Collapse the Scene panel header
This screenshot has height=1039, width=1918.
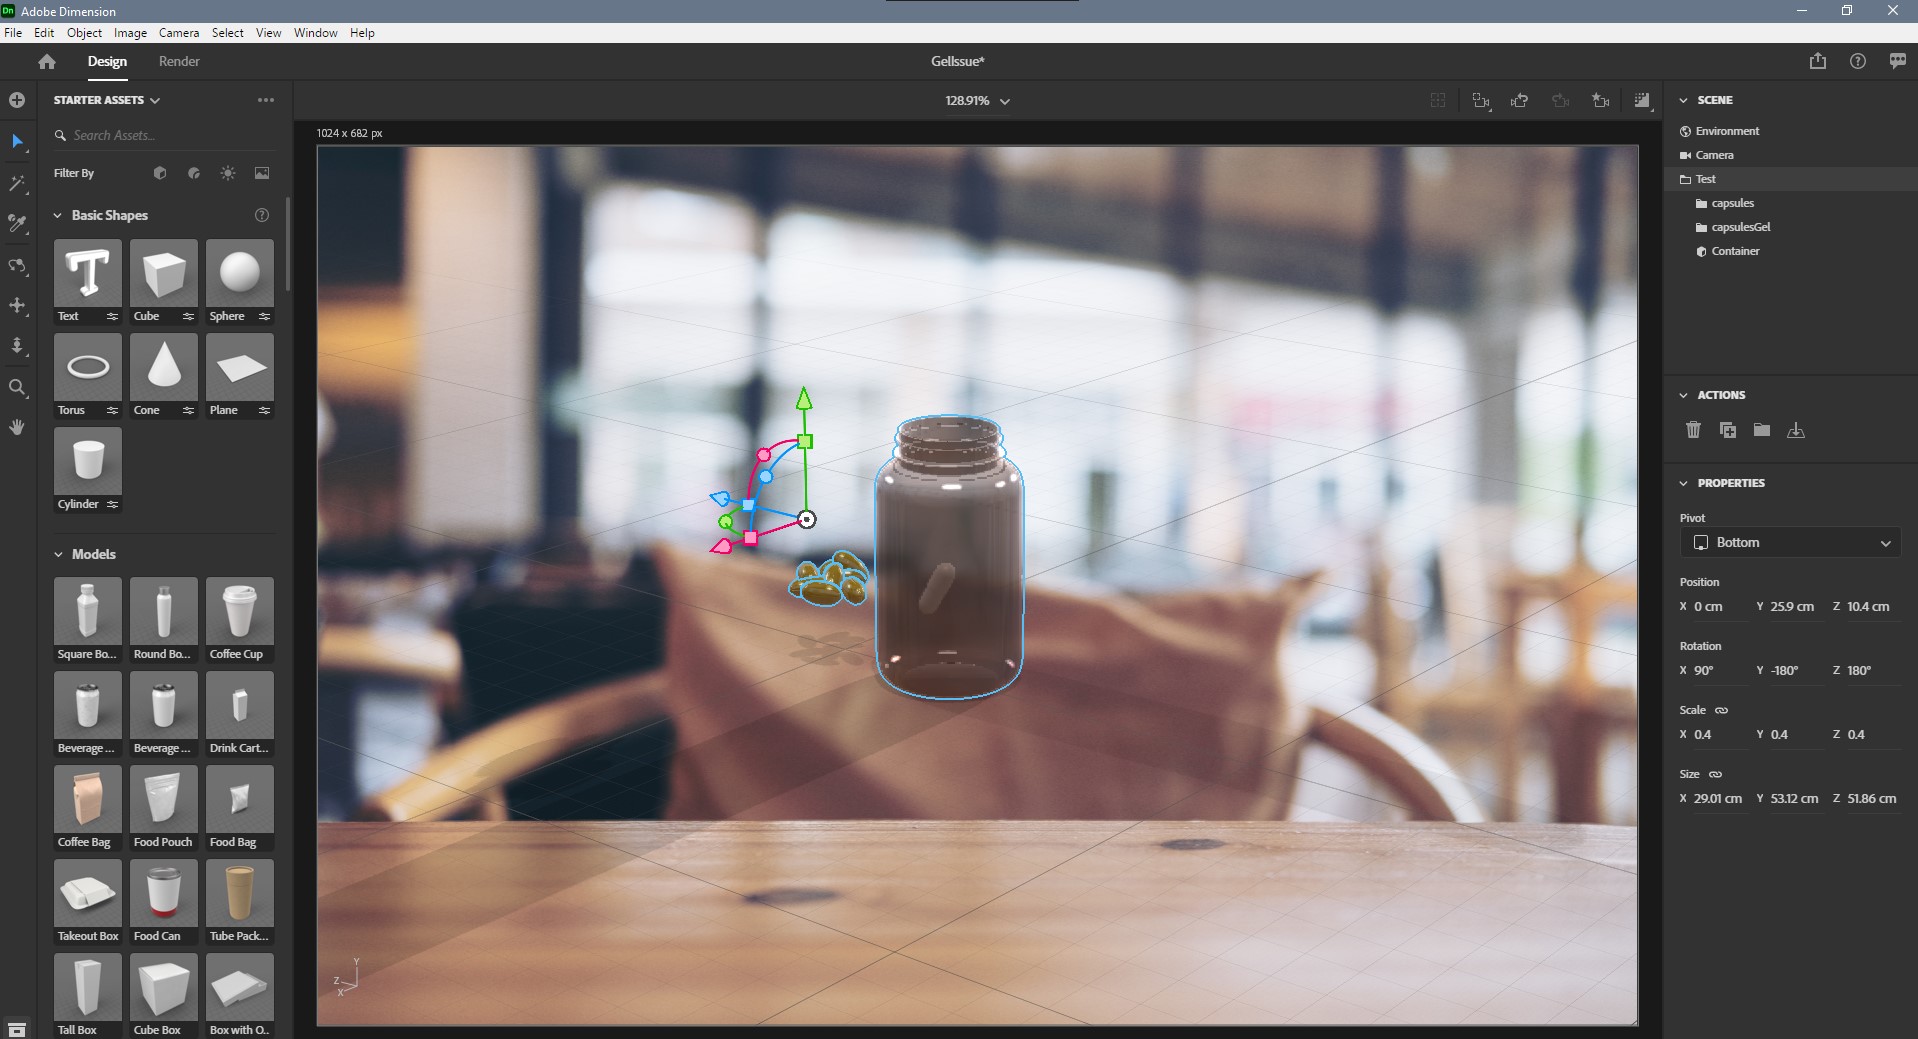[x=1683, y=99]
